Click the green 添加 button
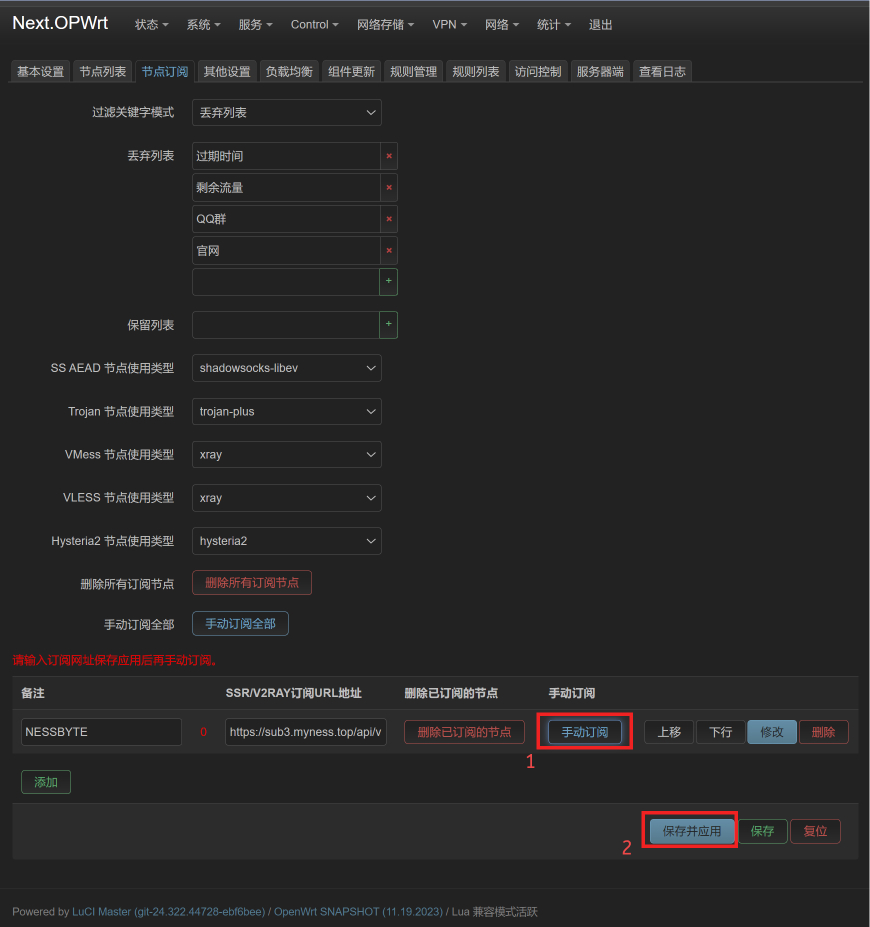870x927 pixels. click(46, 782)
